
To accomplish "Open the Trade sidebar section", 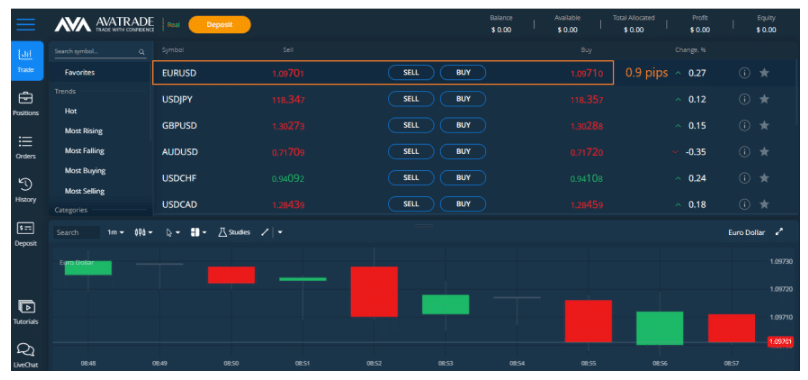I will point(26,61).
